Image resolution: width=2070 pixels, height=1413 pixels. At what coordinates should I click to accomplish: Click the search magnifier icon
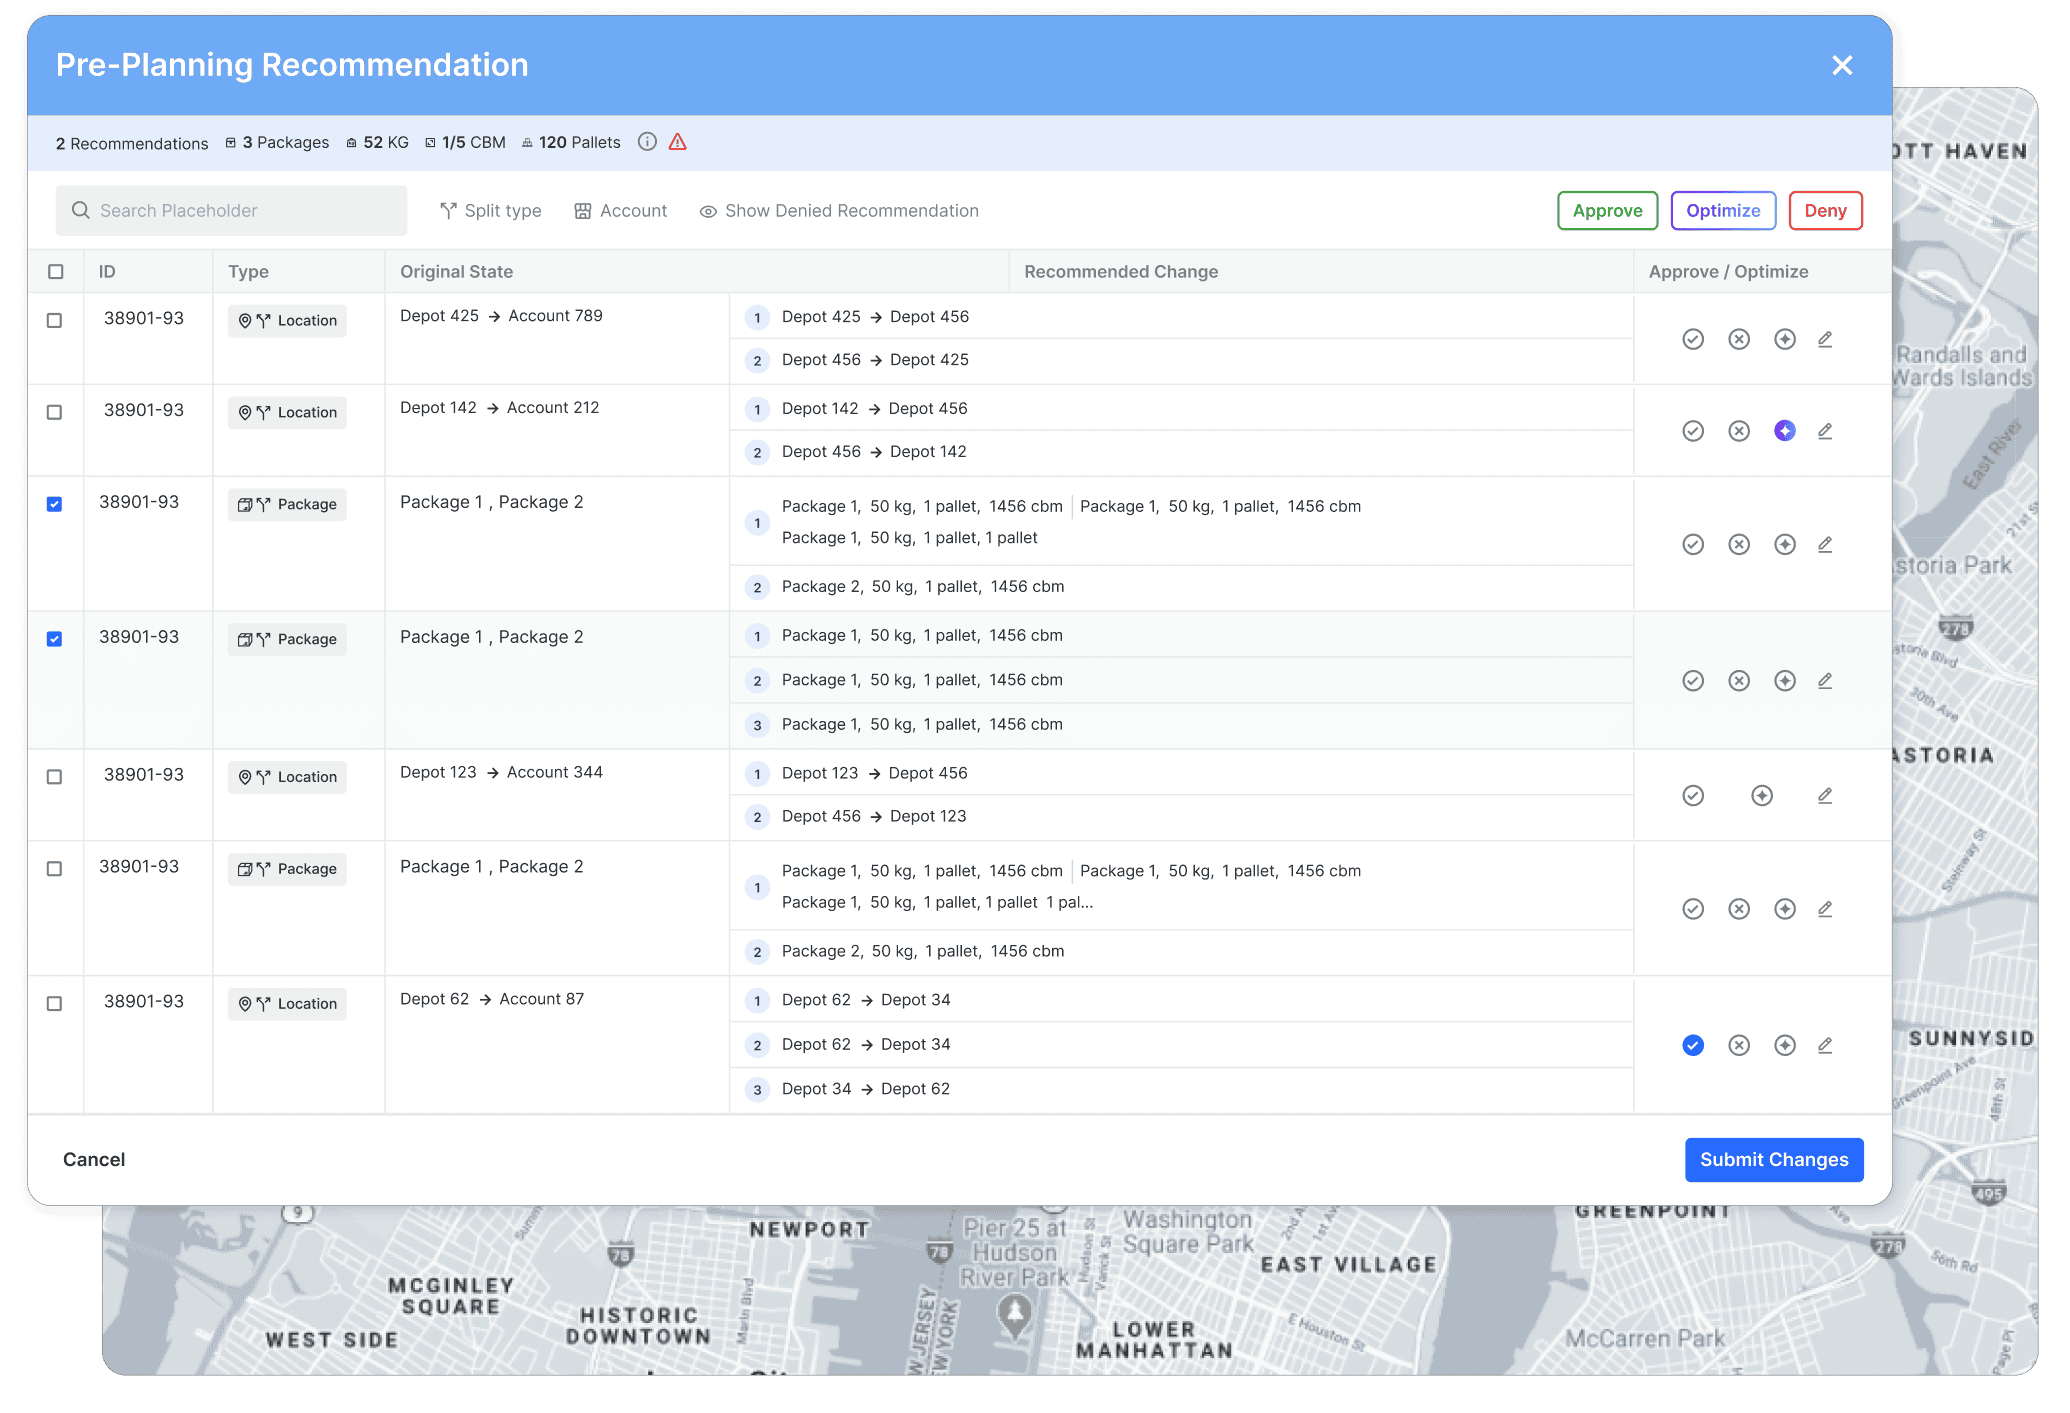(x=81, y=210)
